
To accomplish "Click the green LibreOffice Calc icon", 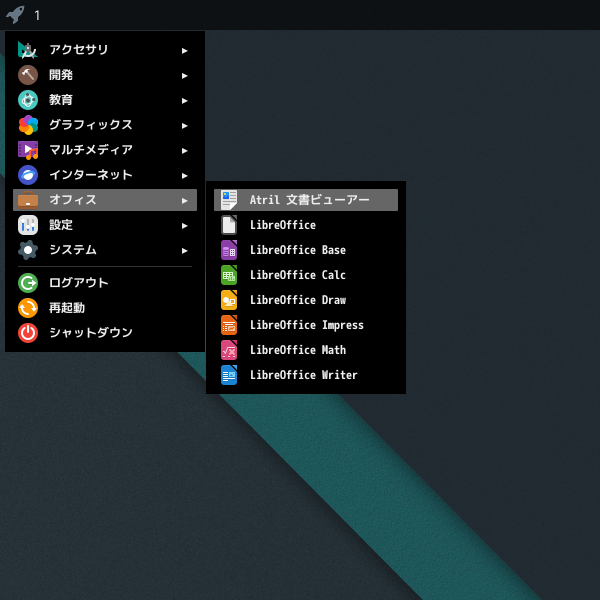I will [x=229, y=275].
